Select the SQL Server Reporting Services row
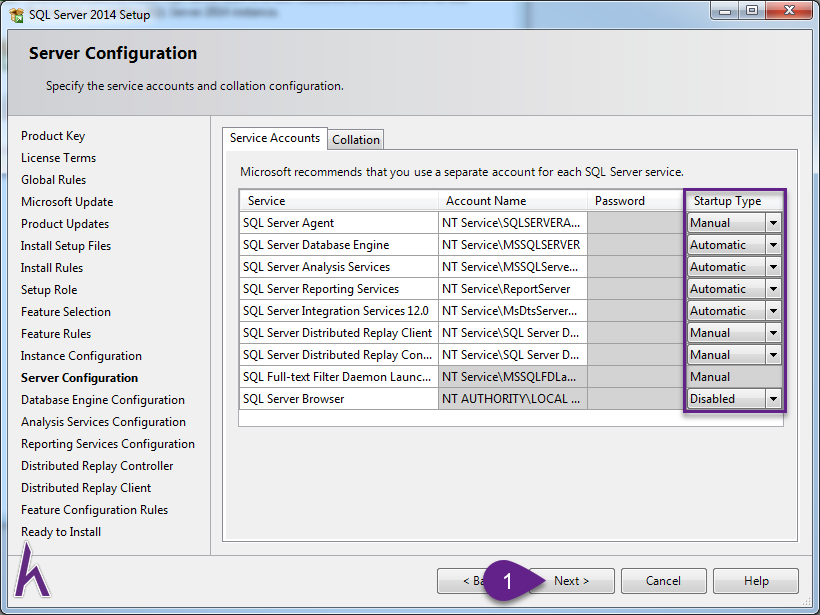Image resolution: width=820 pixels, height=615 pixels. click(x=339, y=289)
